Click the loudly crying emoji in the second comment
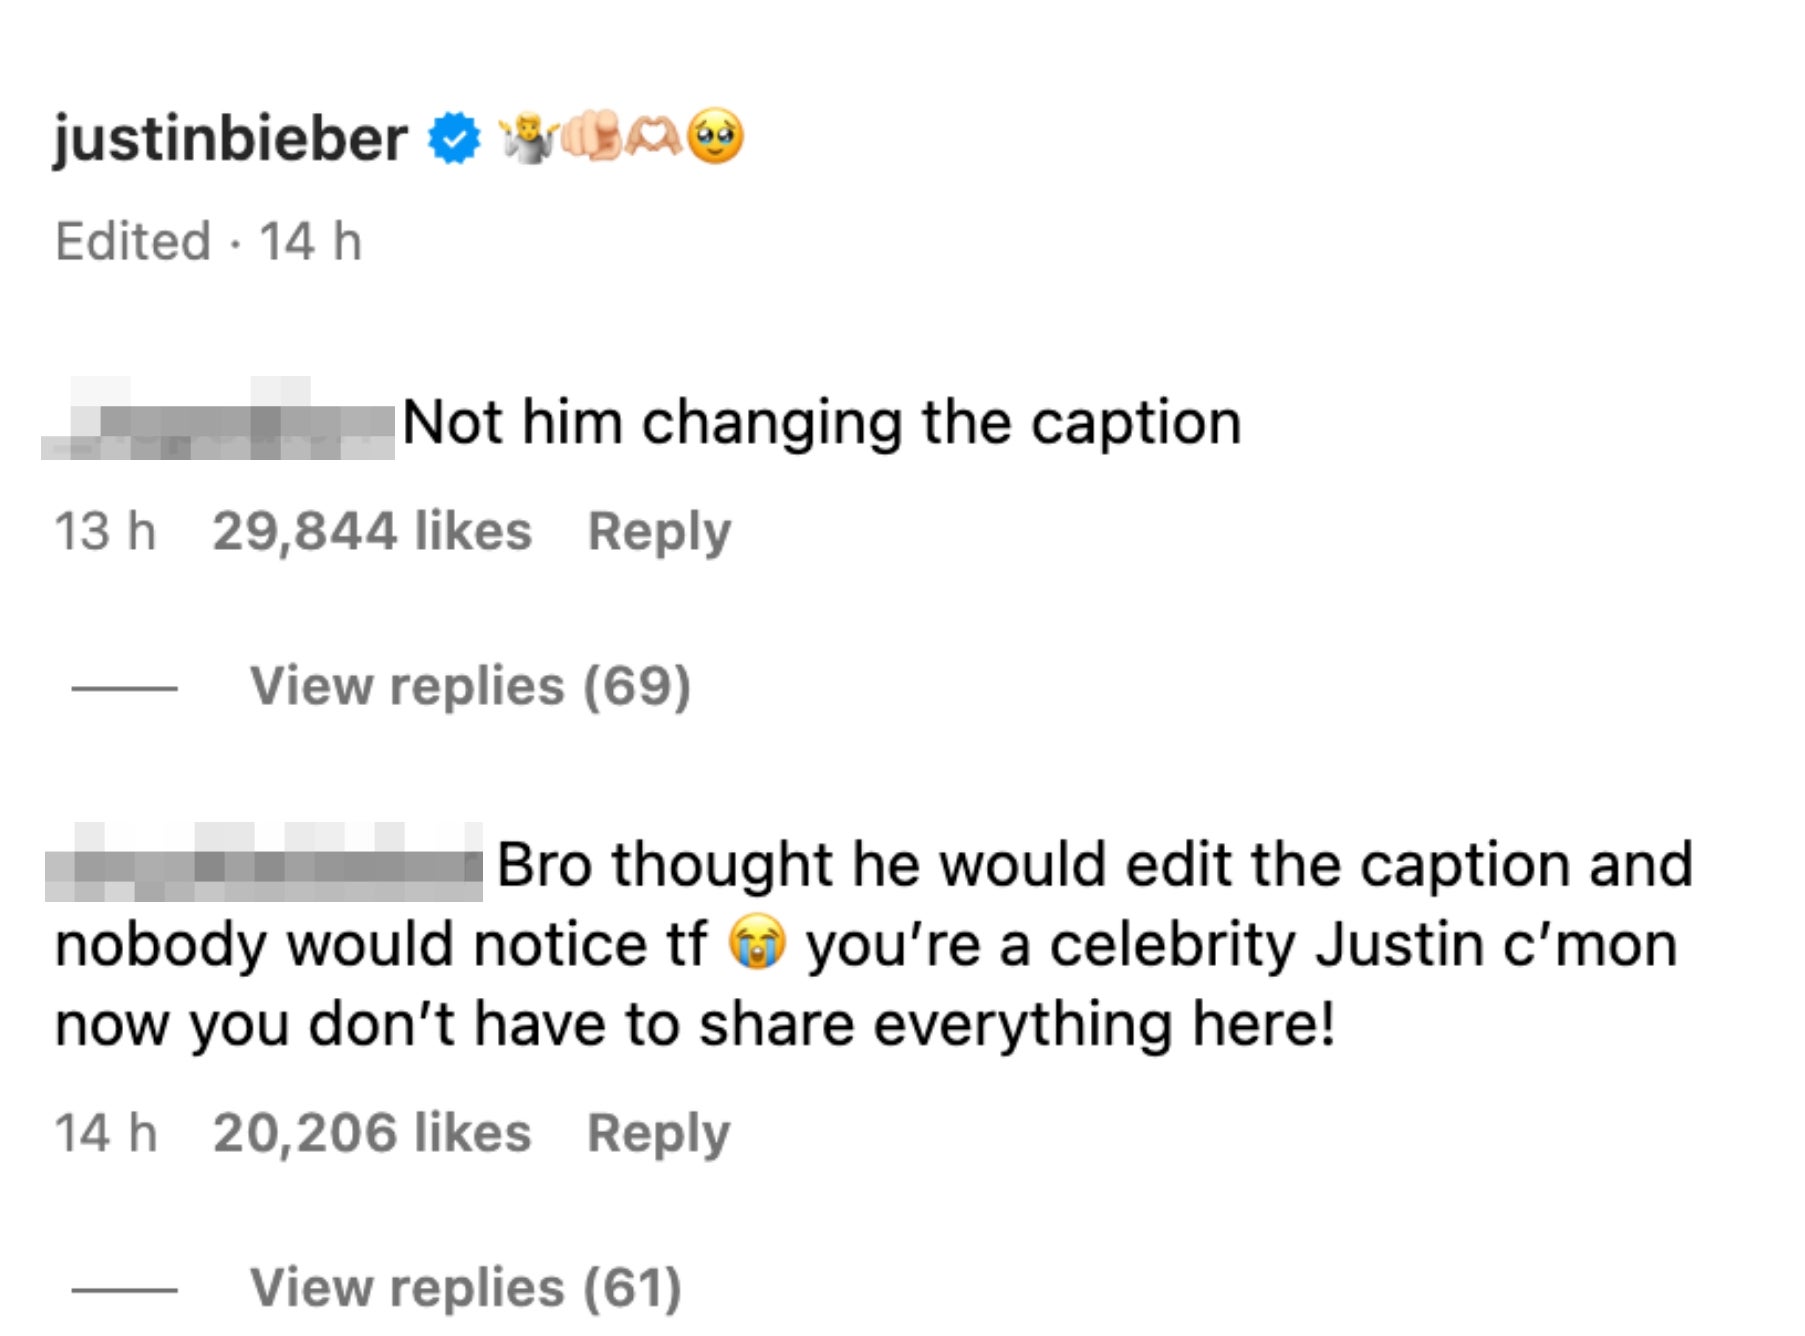 (755, 940)
